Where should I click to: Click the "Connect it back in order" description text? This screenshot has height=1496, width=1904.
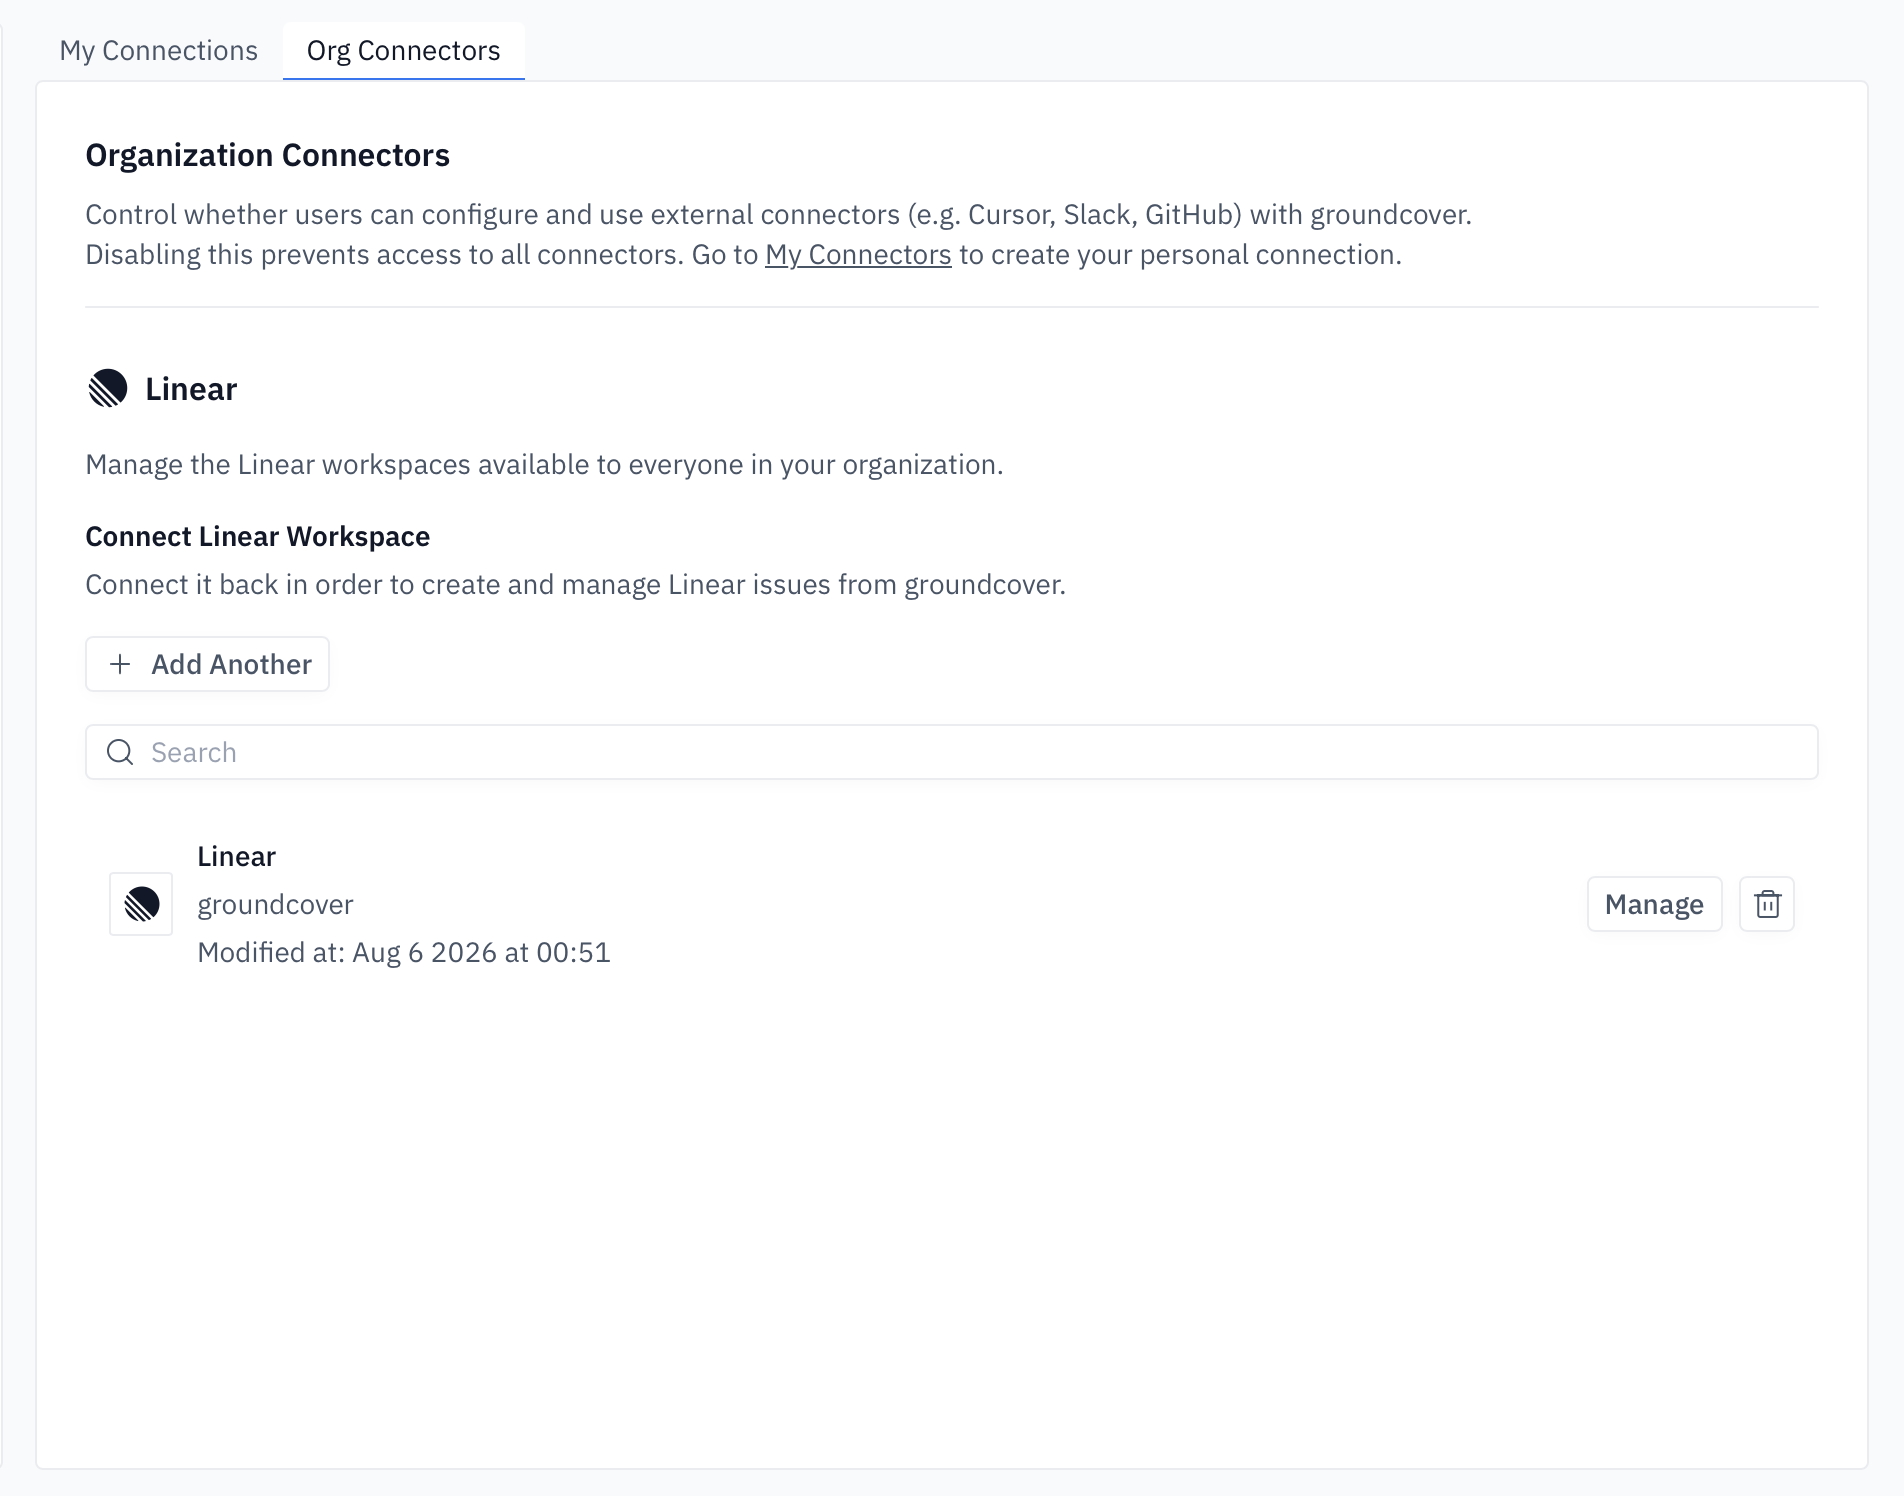[x=576, y=585]
